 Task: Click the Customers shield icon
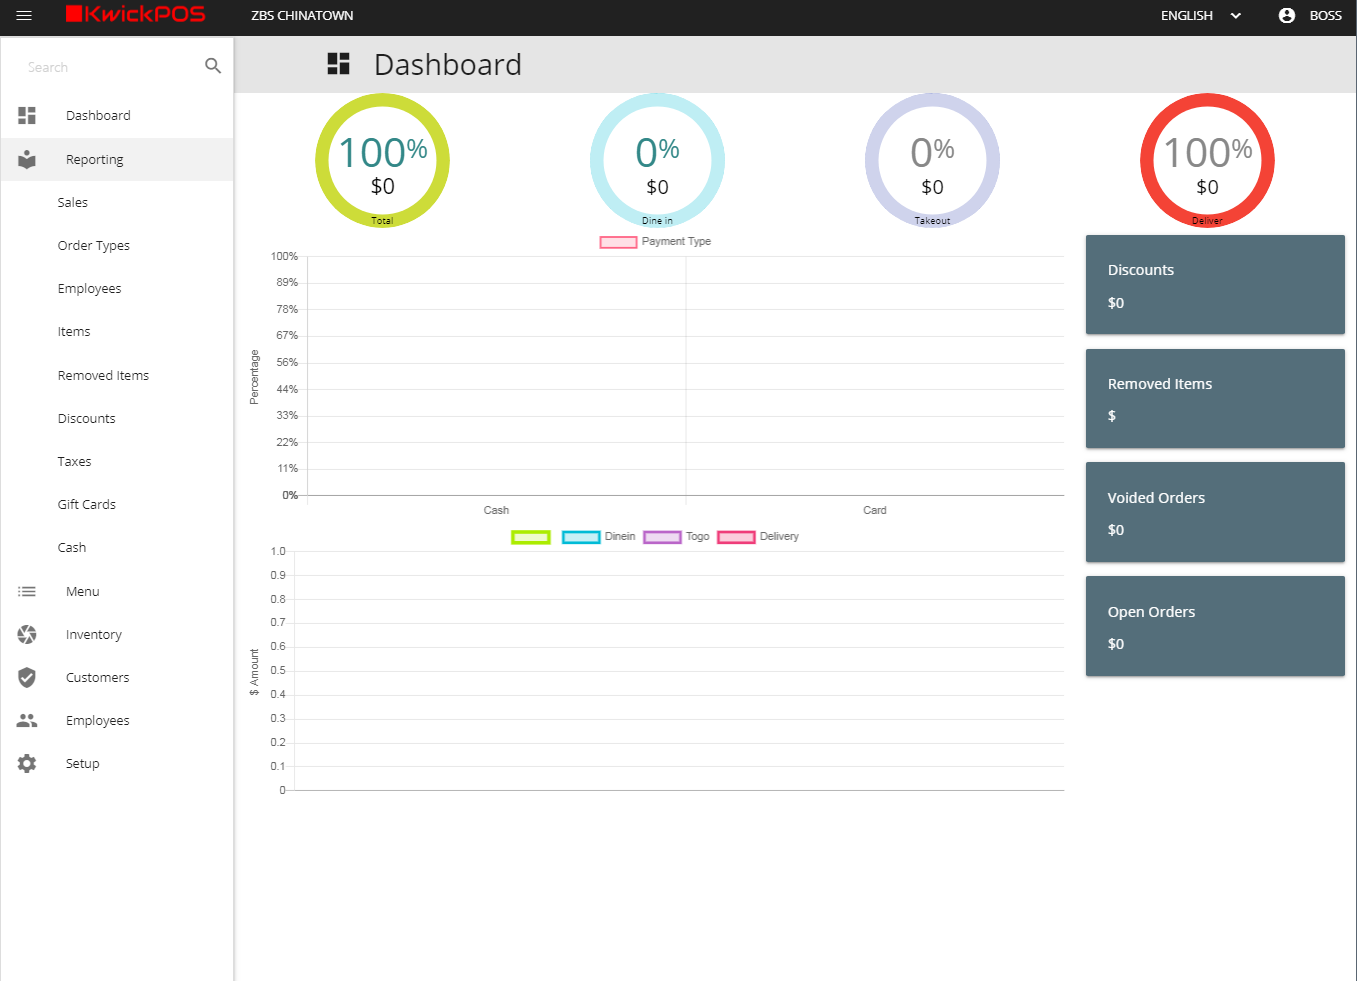coord(27,677)
